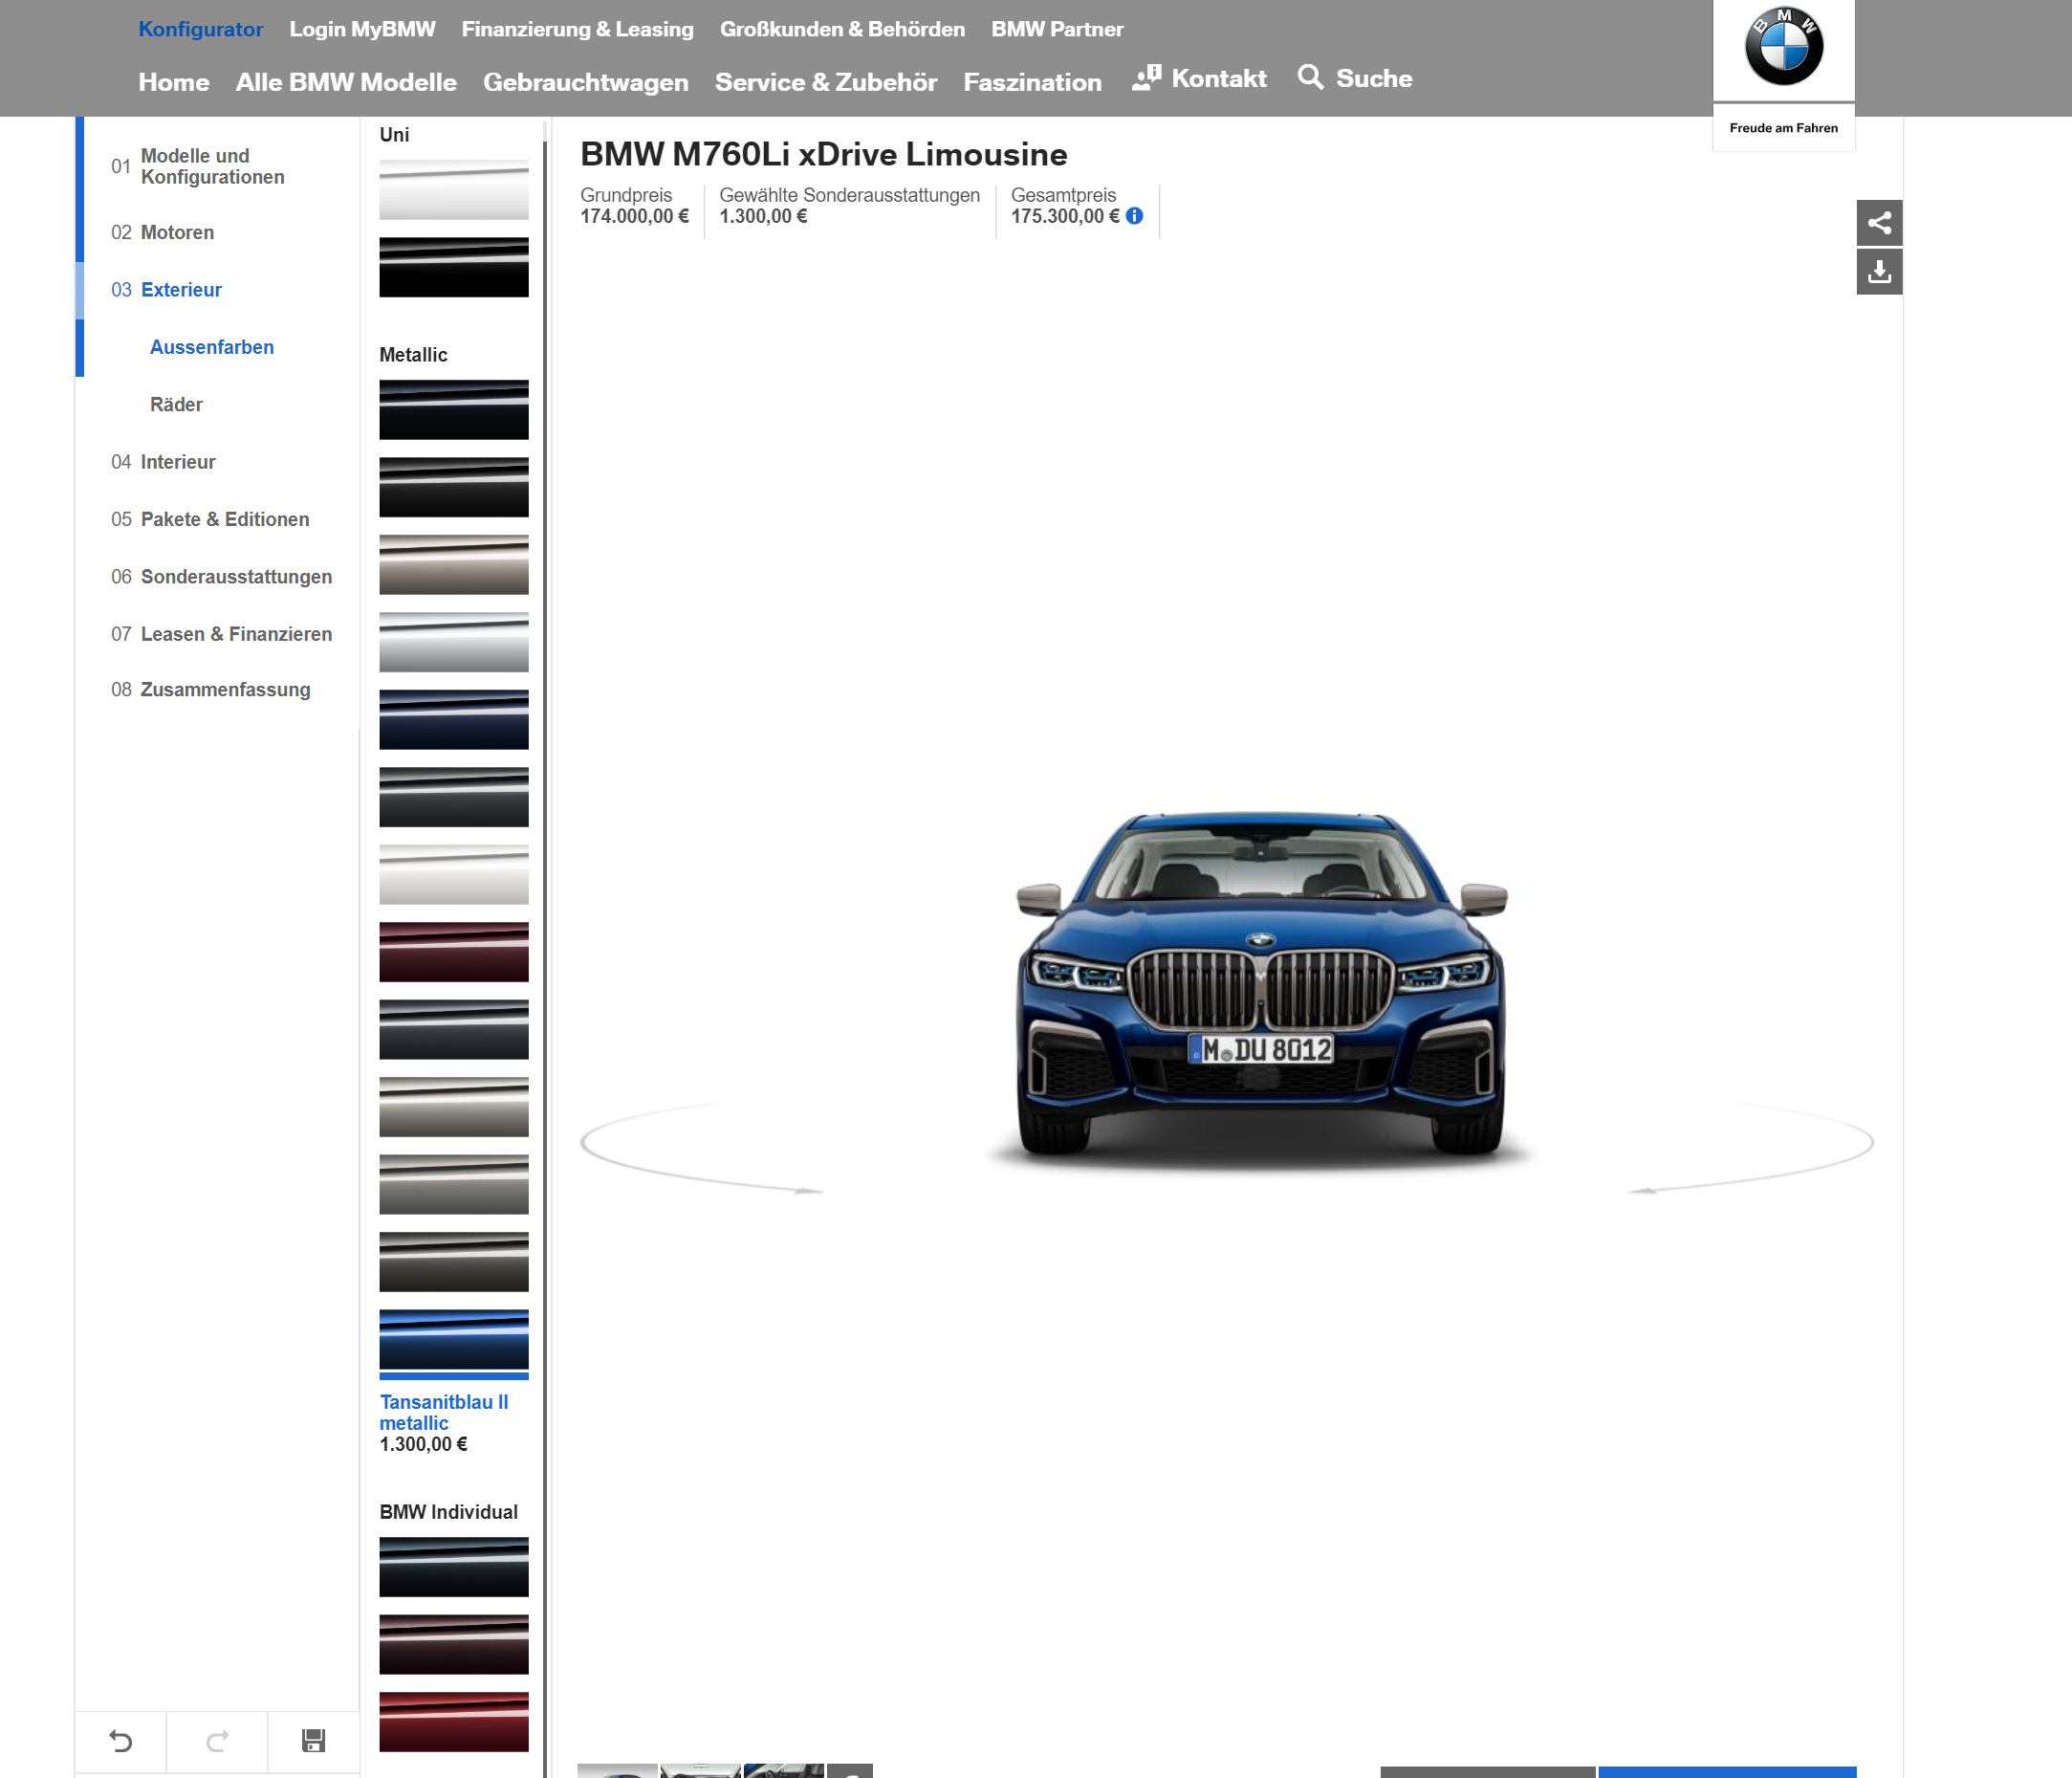Select the Tansanitblau II metallic swatch
Image resolution: width=2072 pixels, height=1778 pixels.
coord(453,1339)
